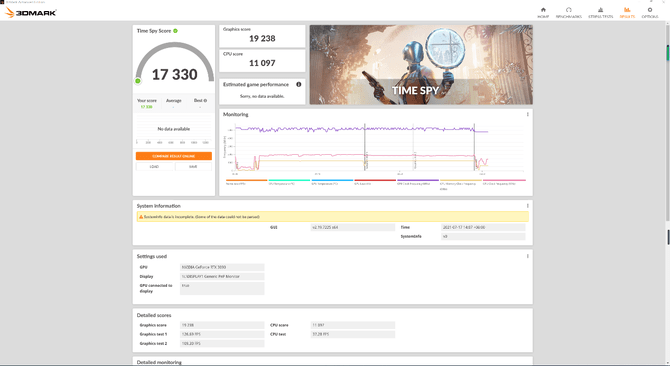Open the Stress Tests icon
The image size is (670, 366).
pos(600,10)
